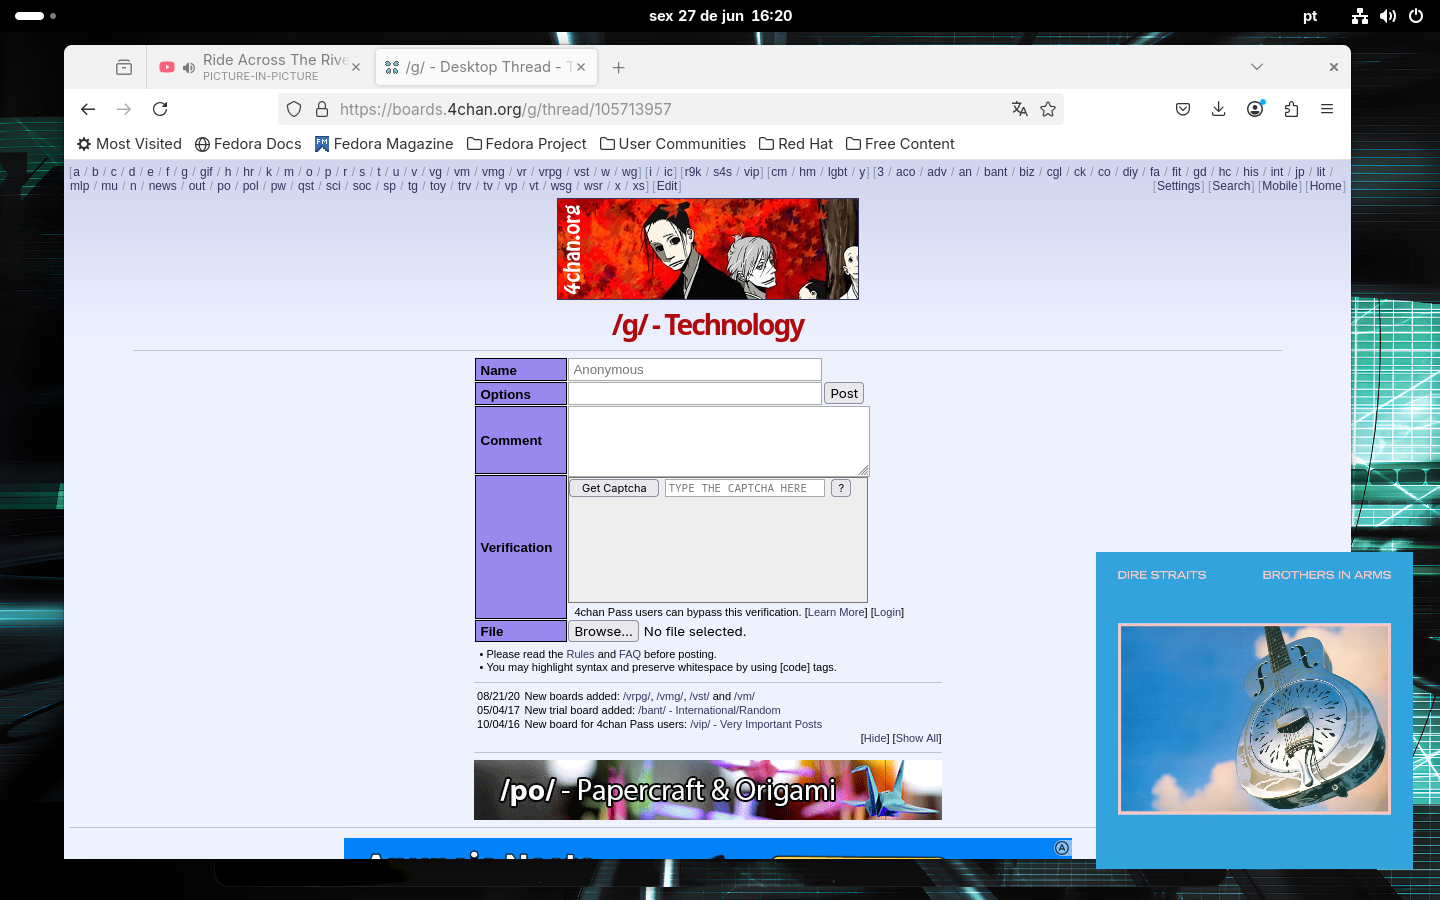Open the Search link in top nav
Image resolution: width=1440 pixels, height=900 pixels.
click(x=1231, y=186)
